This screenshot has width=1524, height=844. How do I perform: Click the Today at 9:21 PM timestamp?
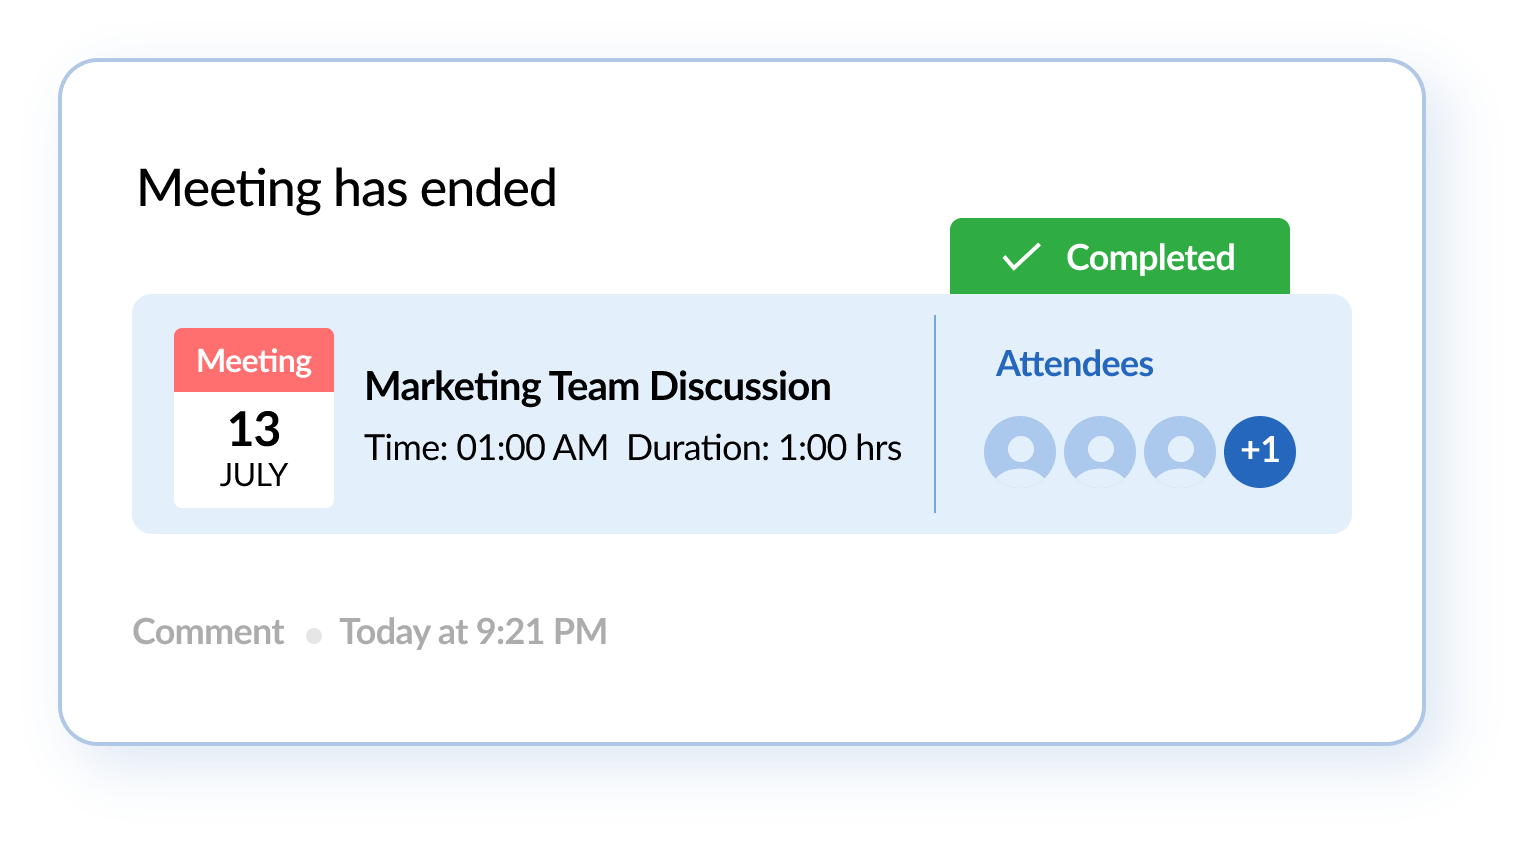click(473, 632)
